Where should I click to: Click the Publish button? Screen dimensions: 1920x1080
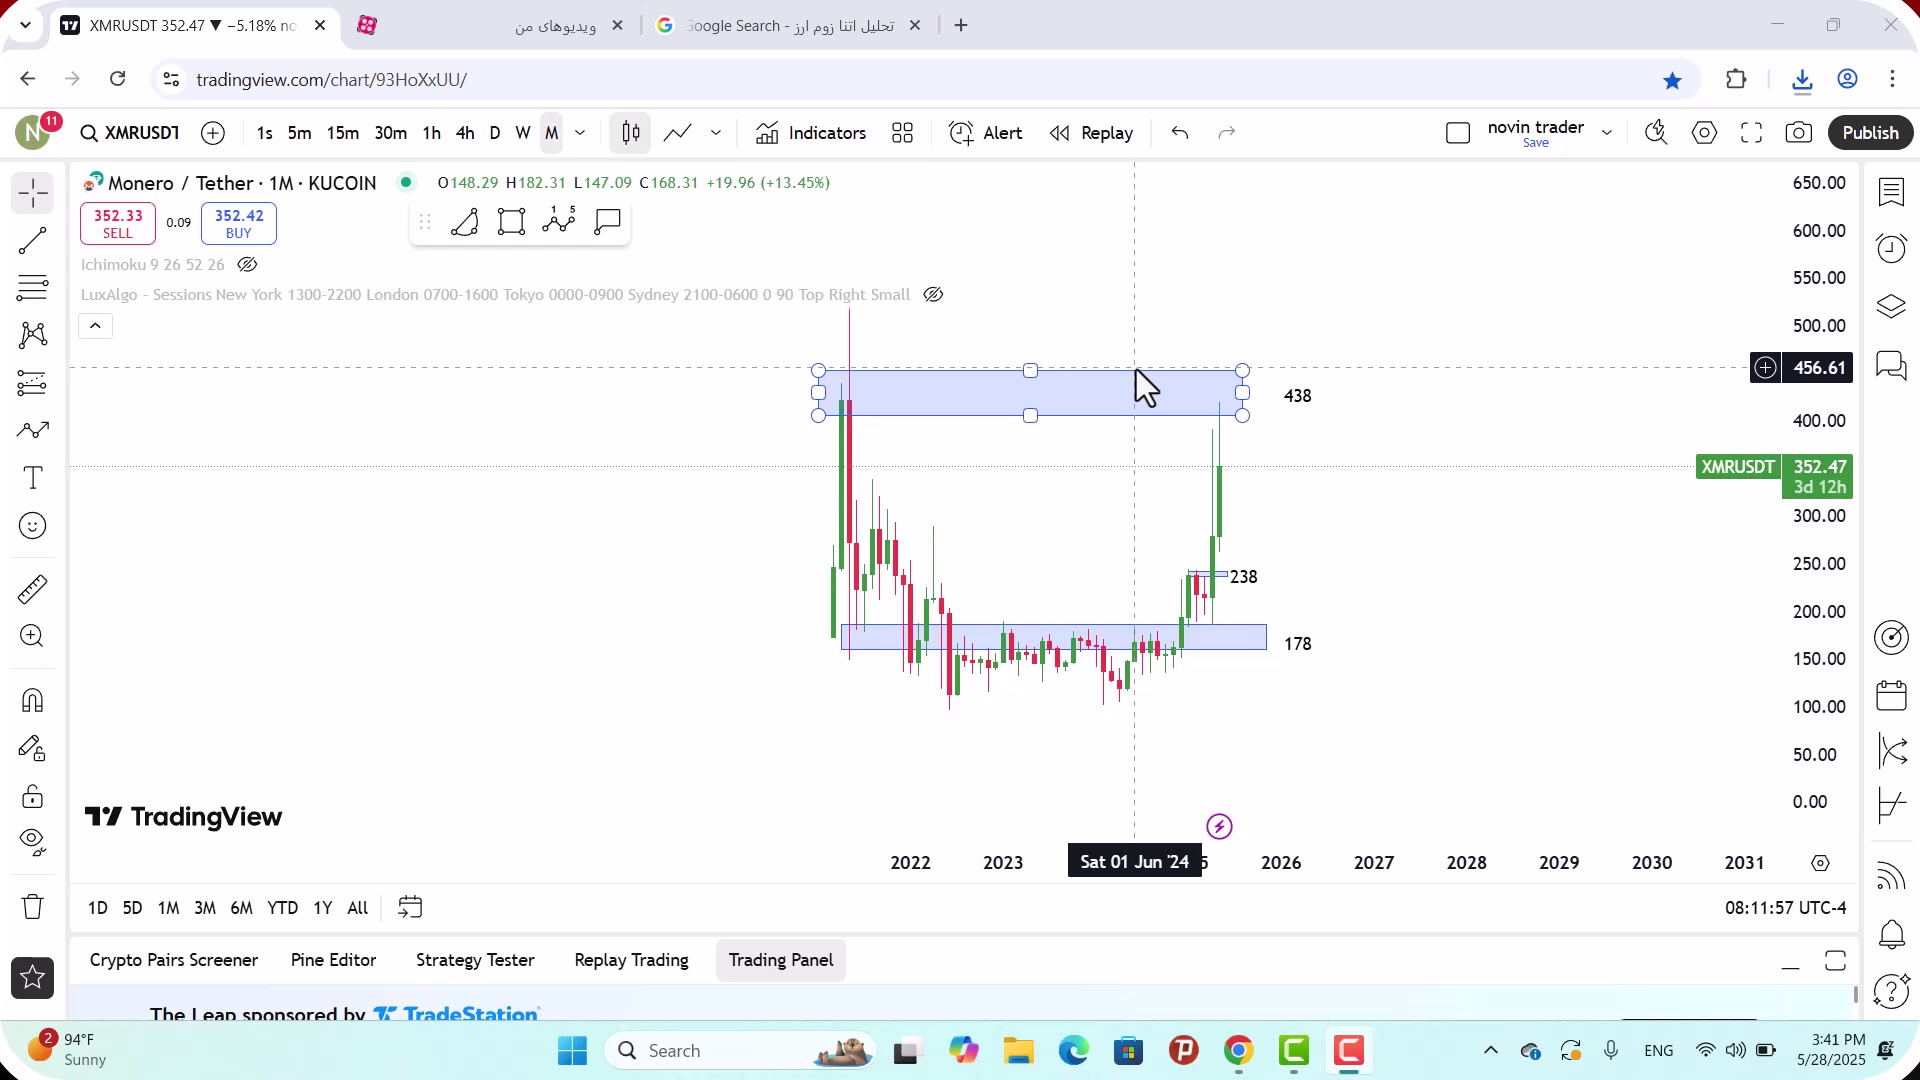(1870, 133)
